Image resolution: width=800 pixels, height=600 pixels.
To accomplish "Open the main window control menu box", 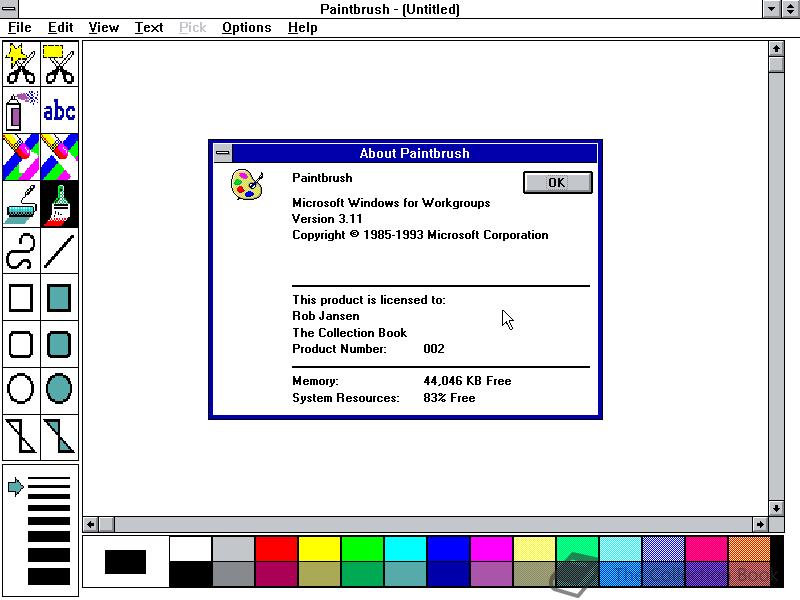I will tap(9, 9).
